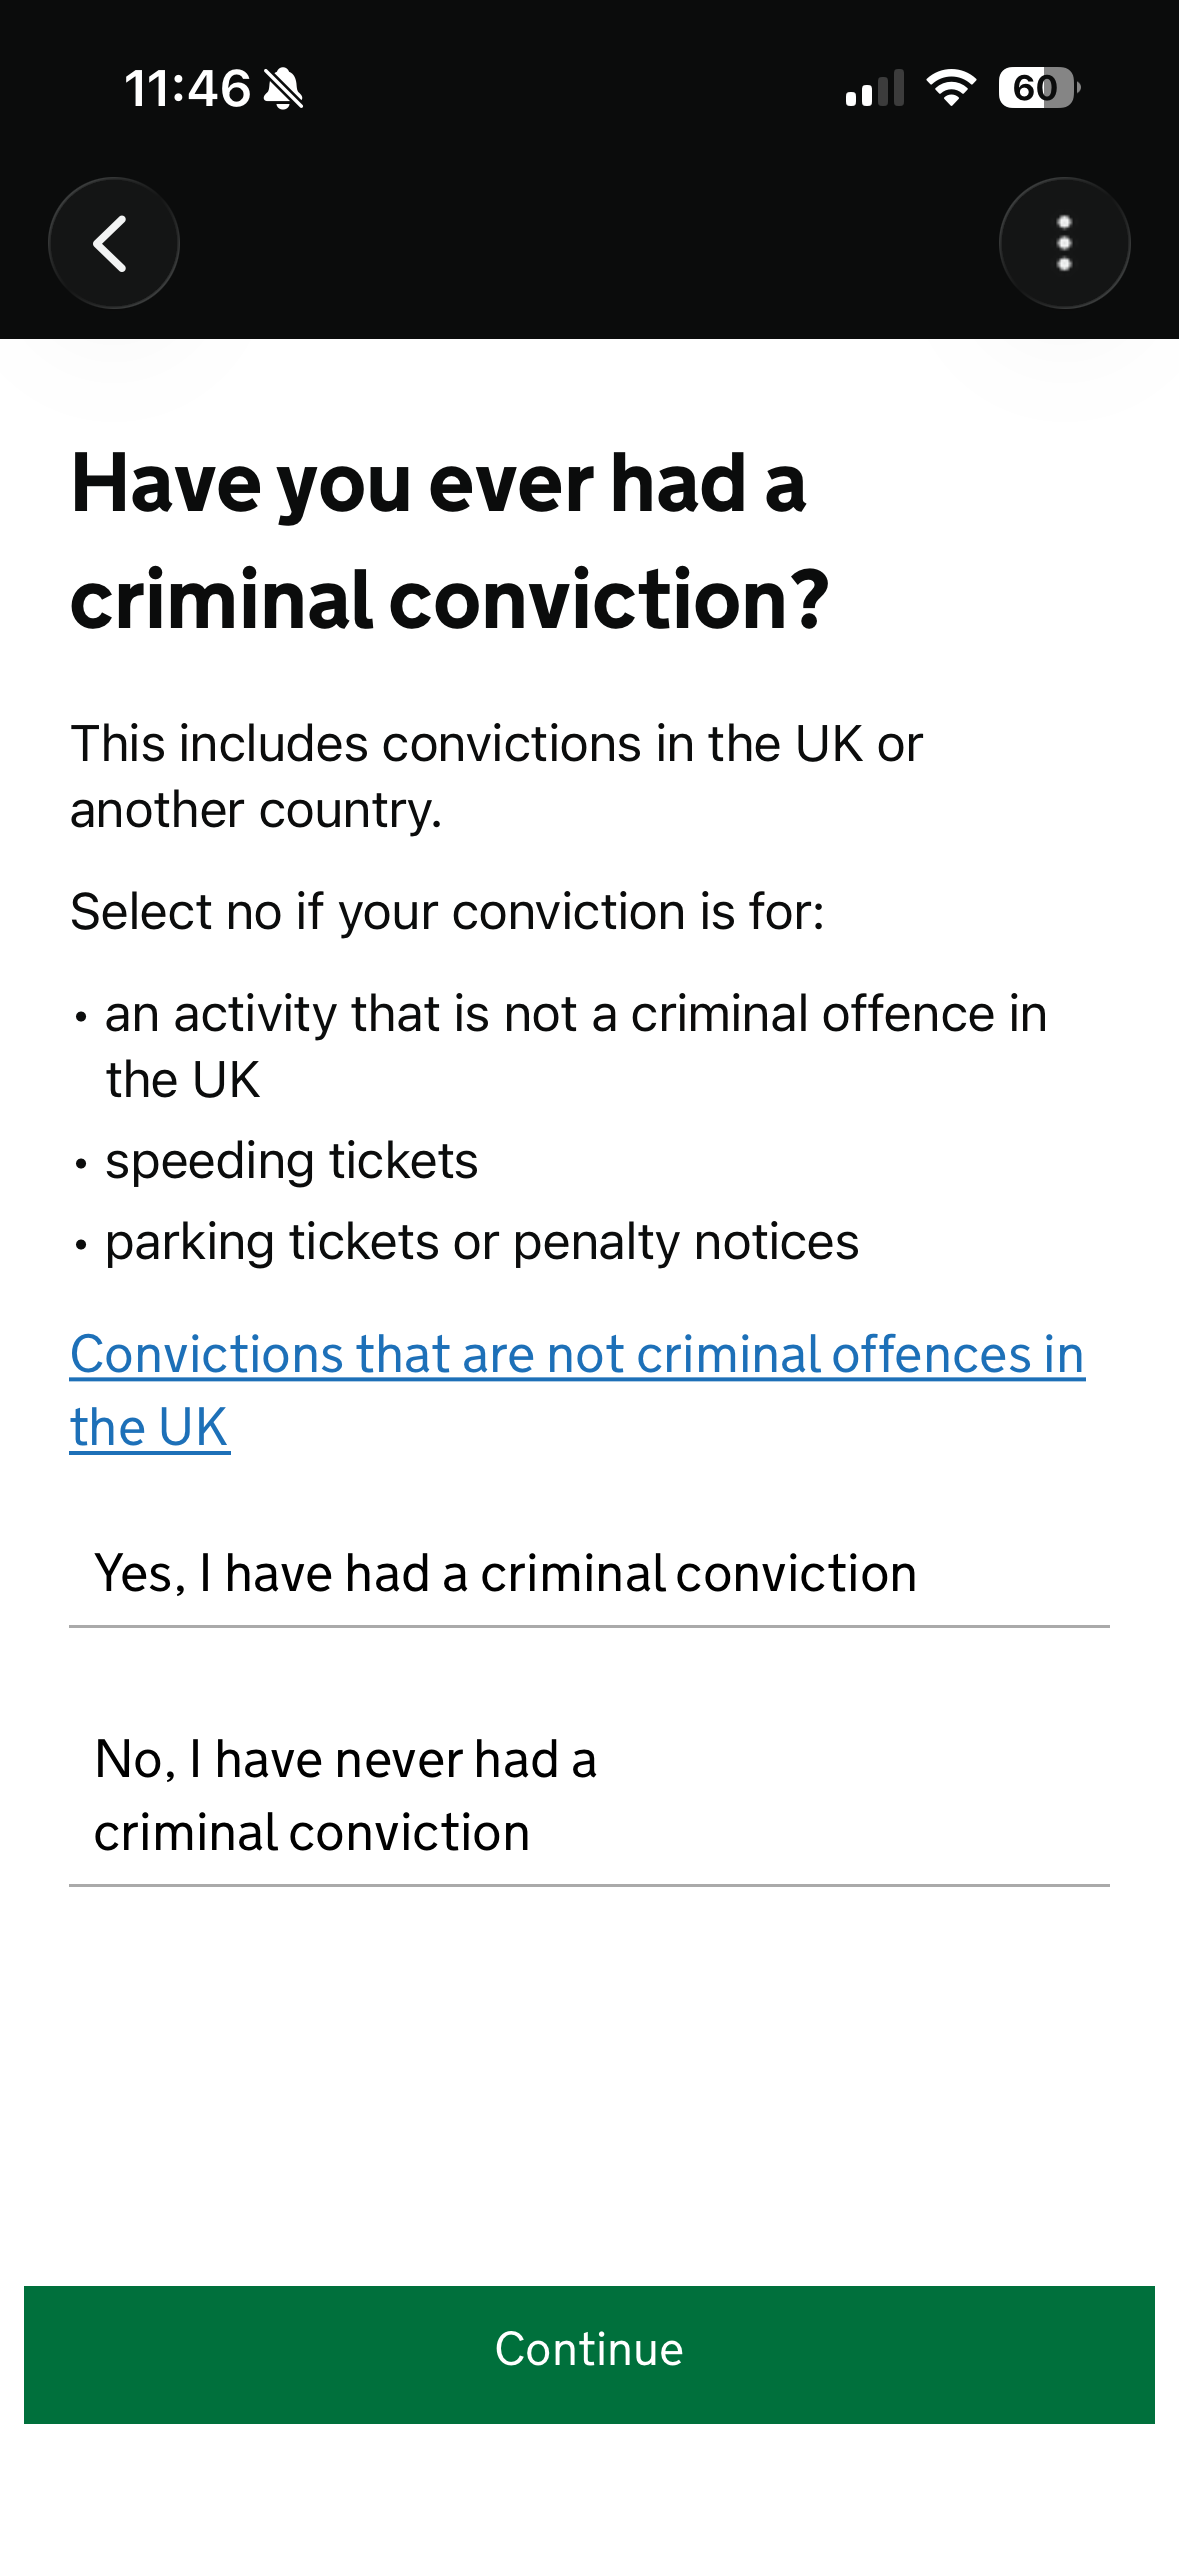Click the 'activity that is not a criminal offence' bullet
Image resolution: width=1179 pixels, height=2556 pixels.
[x=575, y=1015]
